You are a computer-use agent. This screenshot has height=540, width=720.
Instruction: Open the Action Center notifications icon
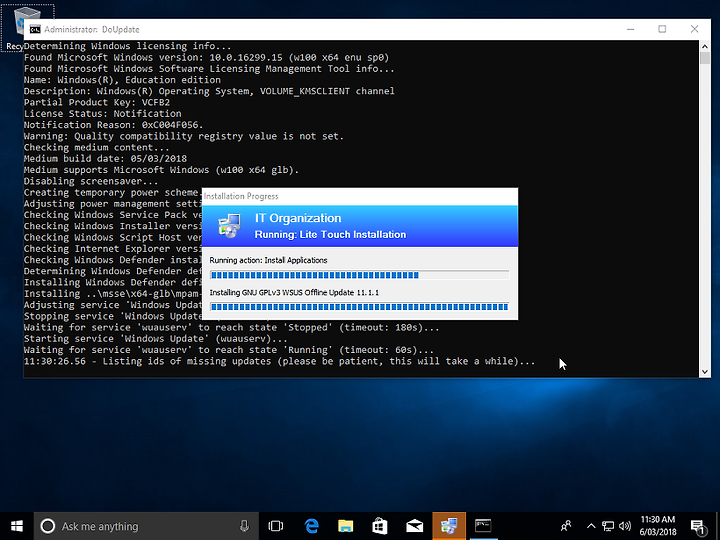698,526
